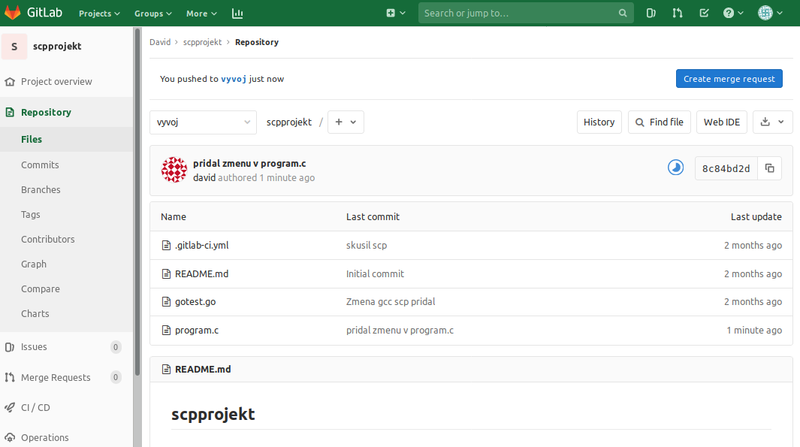Click the download archive icon

coord(765,122)
